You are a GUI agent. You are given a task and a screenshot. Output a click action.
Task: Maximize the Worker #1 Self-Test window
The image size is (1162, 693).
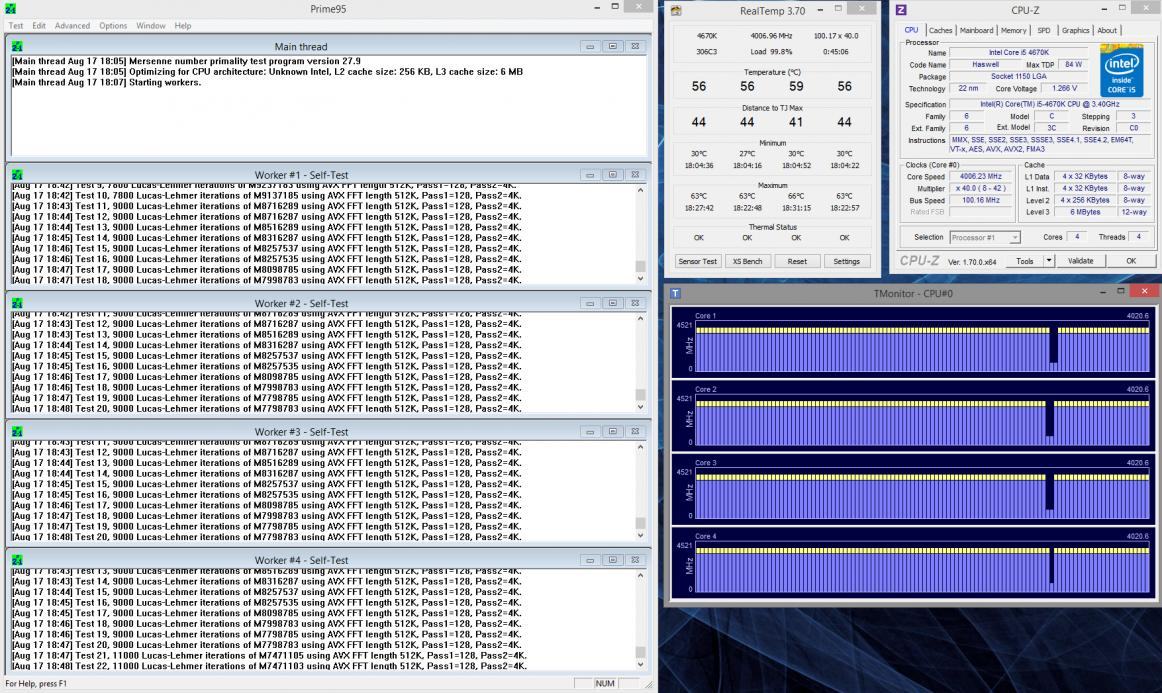tap(612, 175)
